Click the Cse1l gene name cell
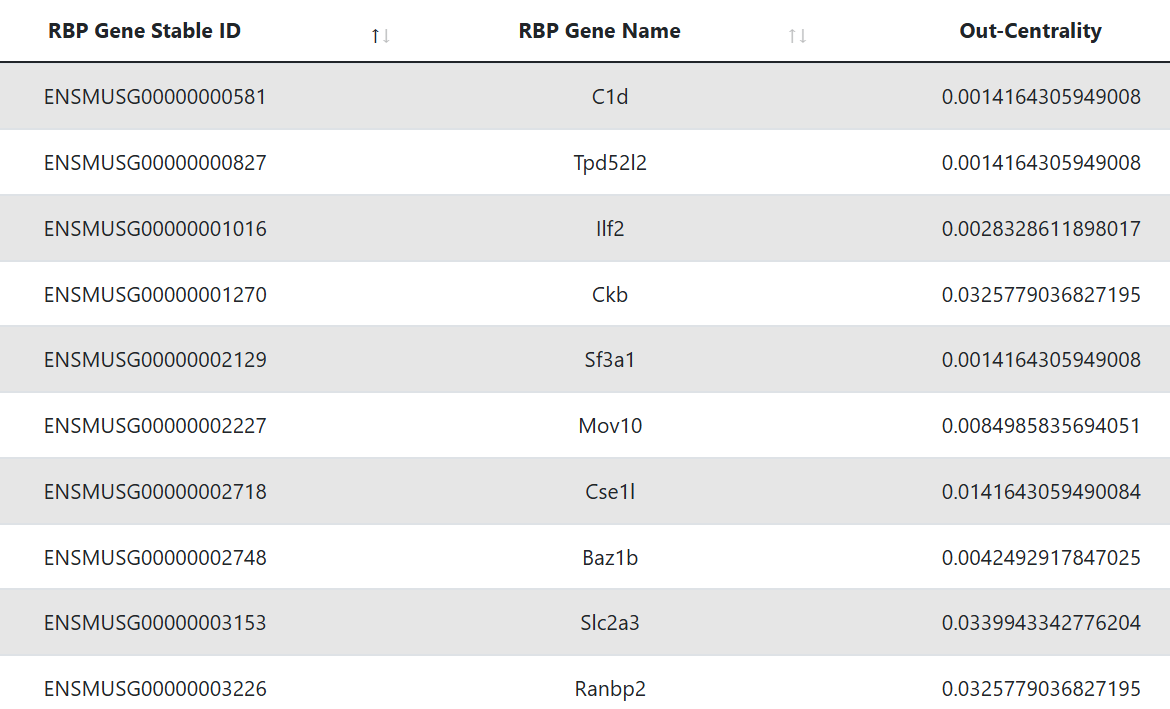Viewport: 1170px width, 709px height. pyautogui.click(x=610, y=492)
